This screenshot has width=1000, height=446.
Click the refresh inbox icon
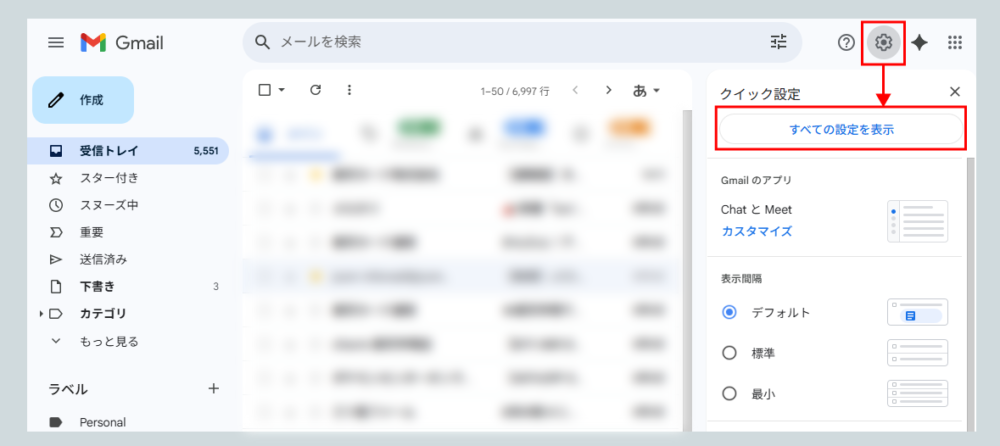point(315,90)
